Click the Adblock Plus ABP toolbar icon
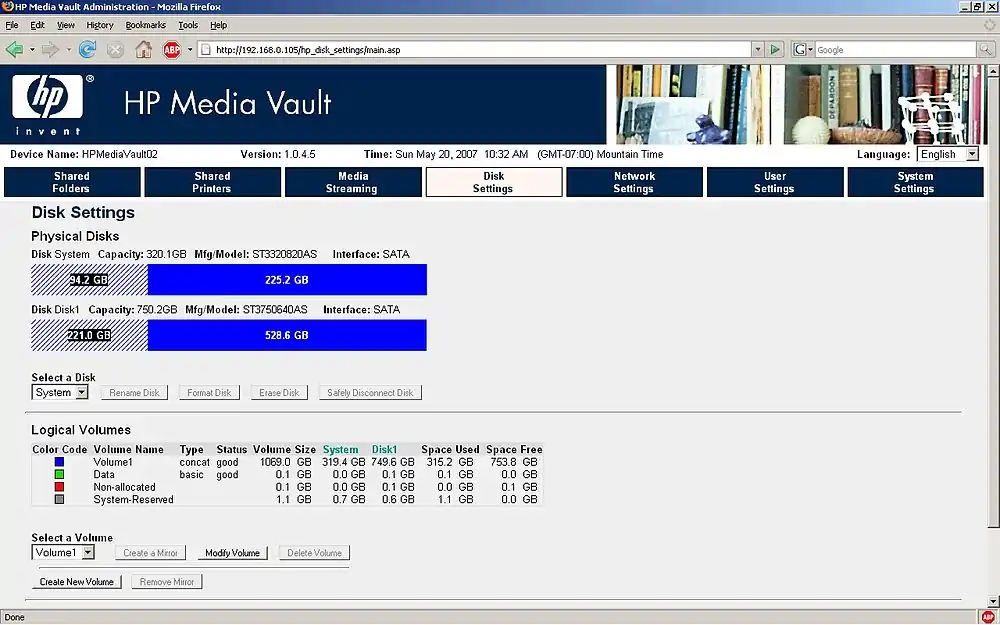The width and height of the screenshot is (1000, 625). click(x=171, y=49)
